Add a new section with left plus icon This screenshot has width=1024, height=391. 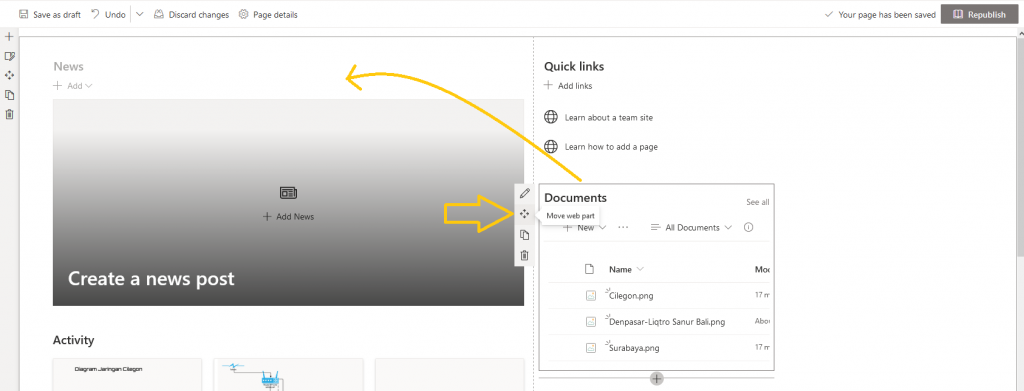(9, 37)
